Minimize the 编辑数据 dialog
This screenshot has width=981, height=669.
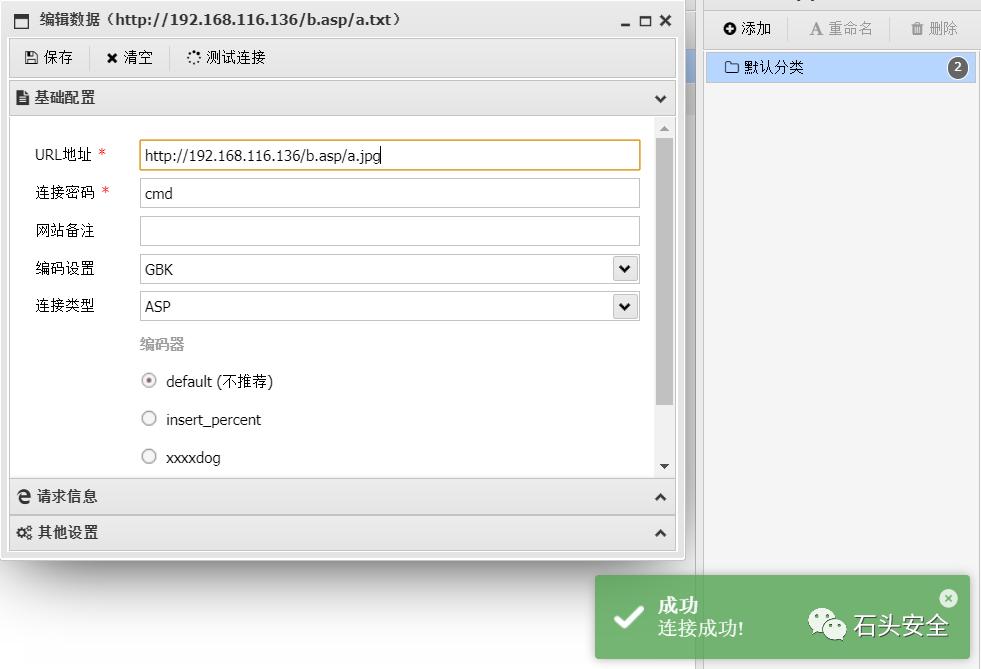(625, 23)
